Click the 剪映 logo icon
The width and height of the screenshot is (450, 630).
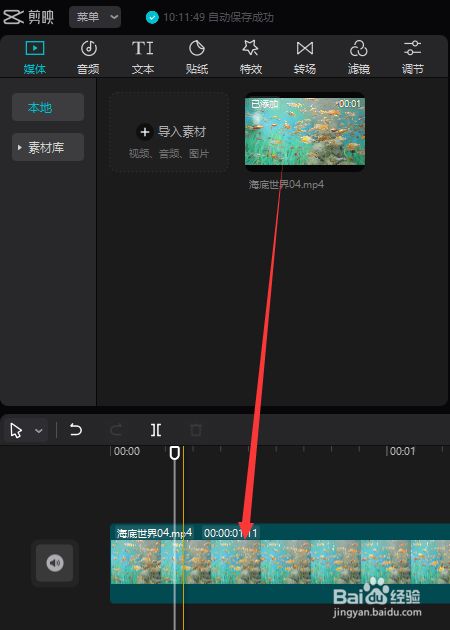13,17
